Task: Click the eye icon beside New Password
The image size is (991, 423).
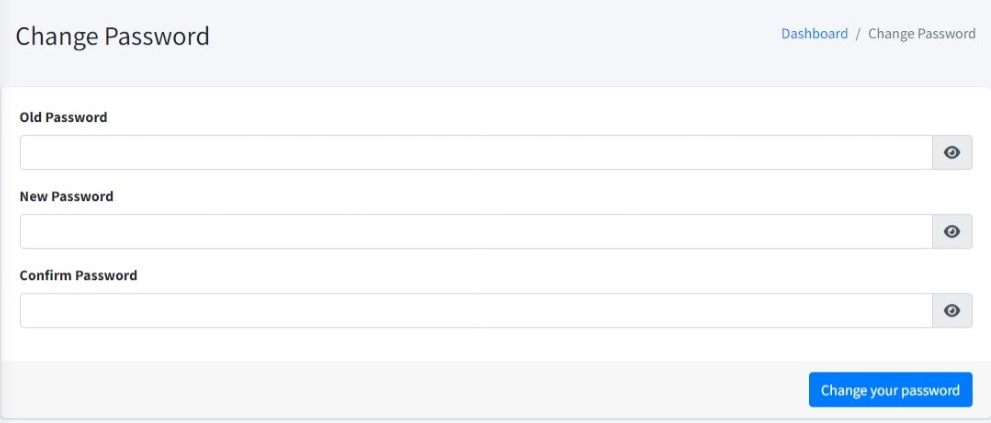Action: pos(952,232)
